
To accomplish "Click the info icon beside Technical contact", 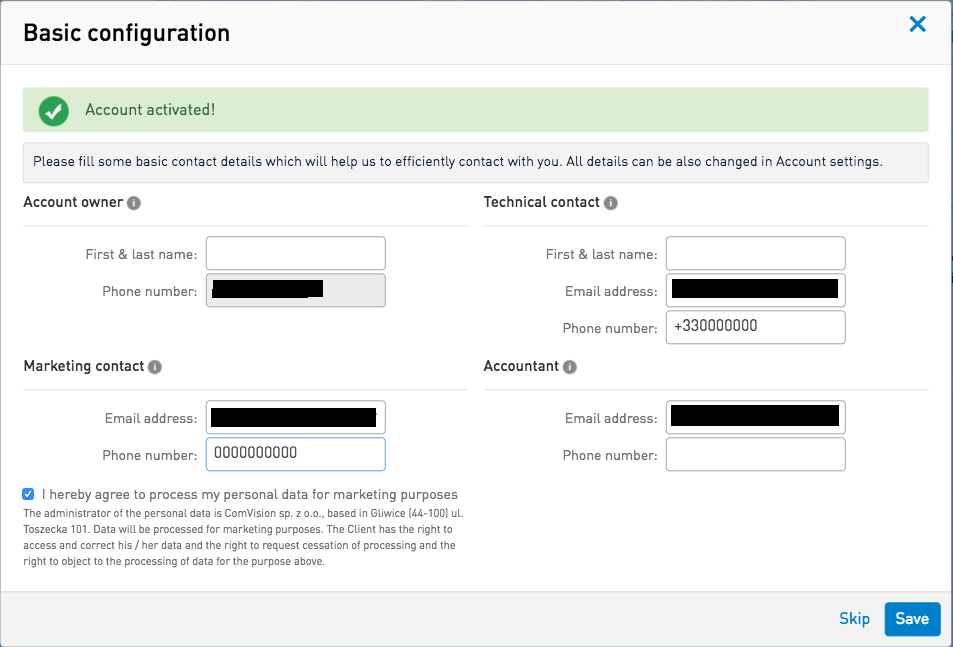I will (611, 203).
